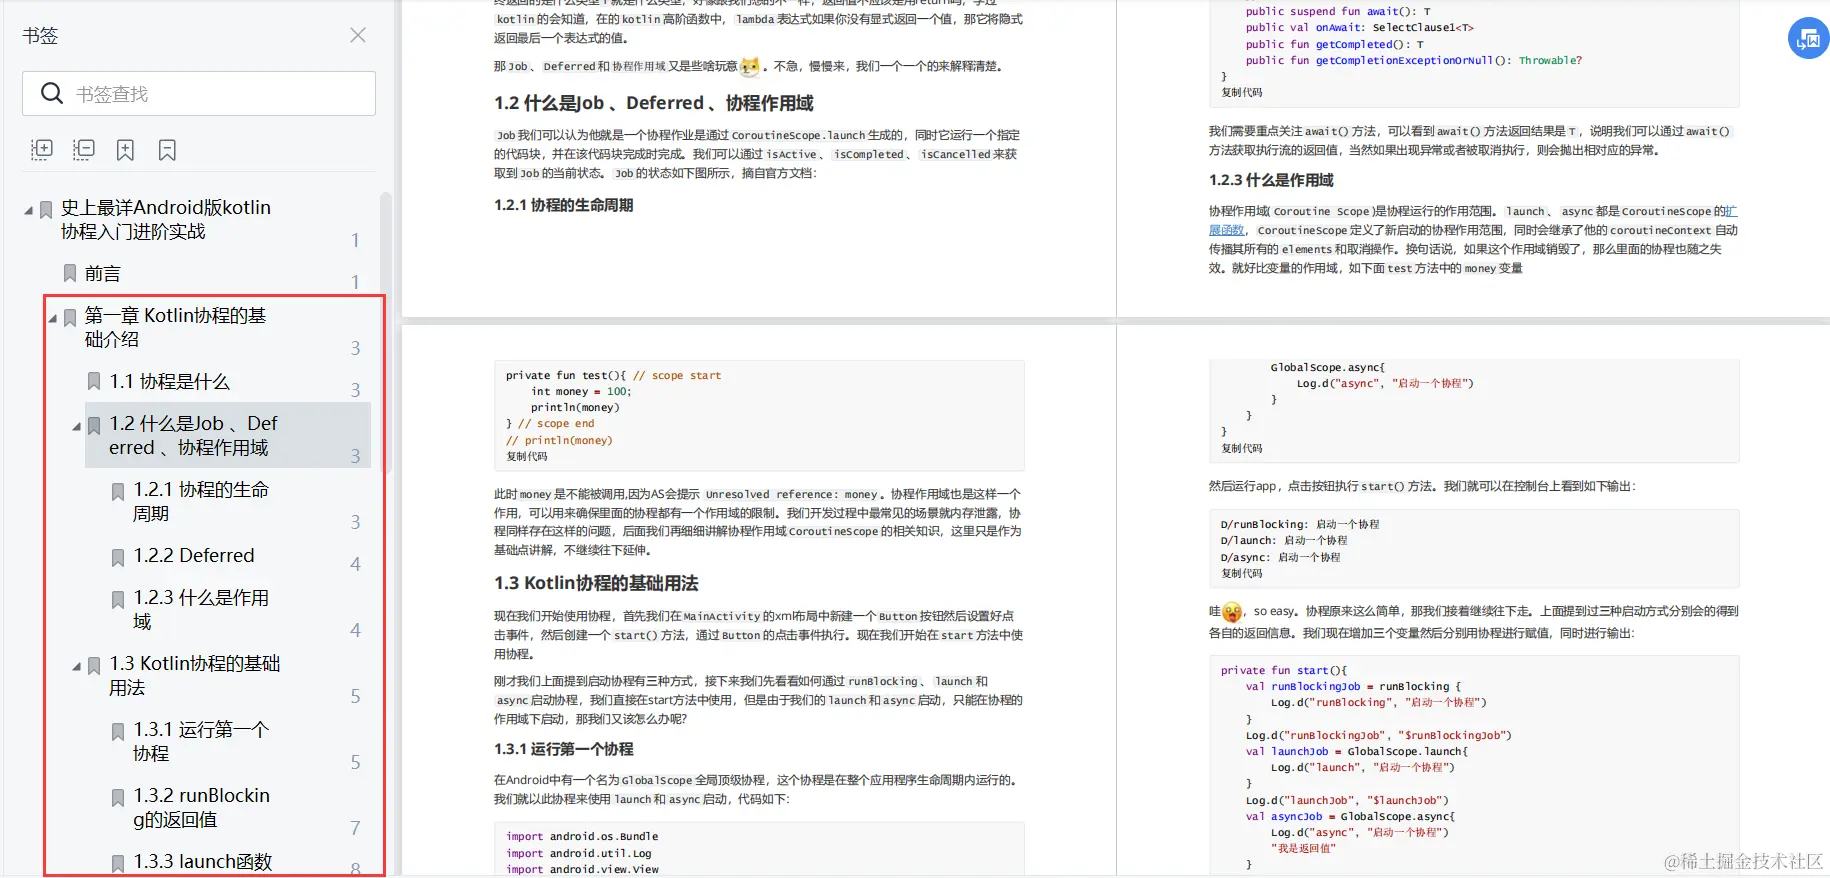This screenshot has height=878, width=1830.
Task: Click bookmark icon beside 前言
Action: click(x=70, y=273)
